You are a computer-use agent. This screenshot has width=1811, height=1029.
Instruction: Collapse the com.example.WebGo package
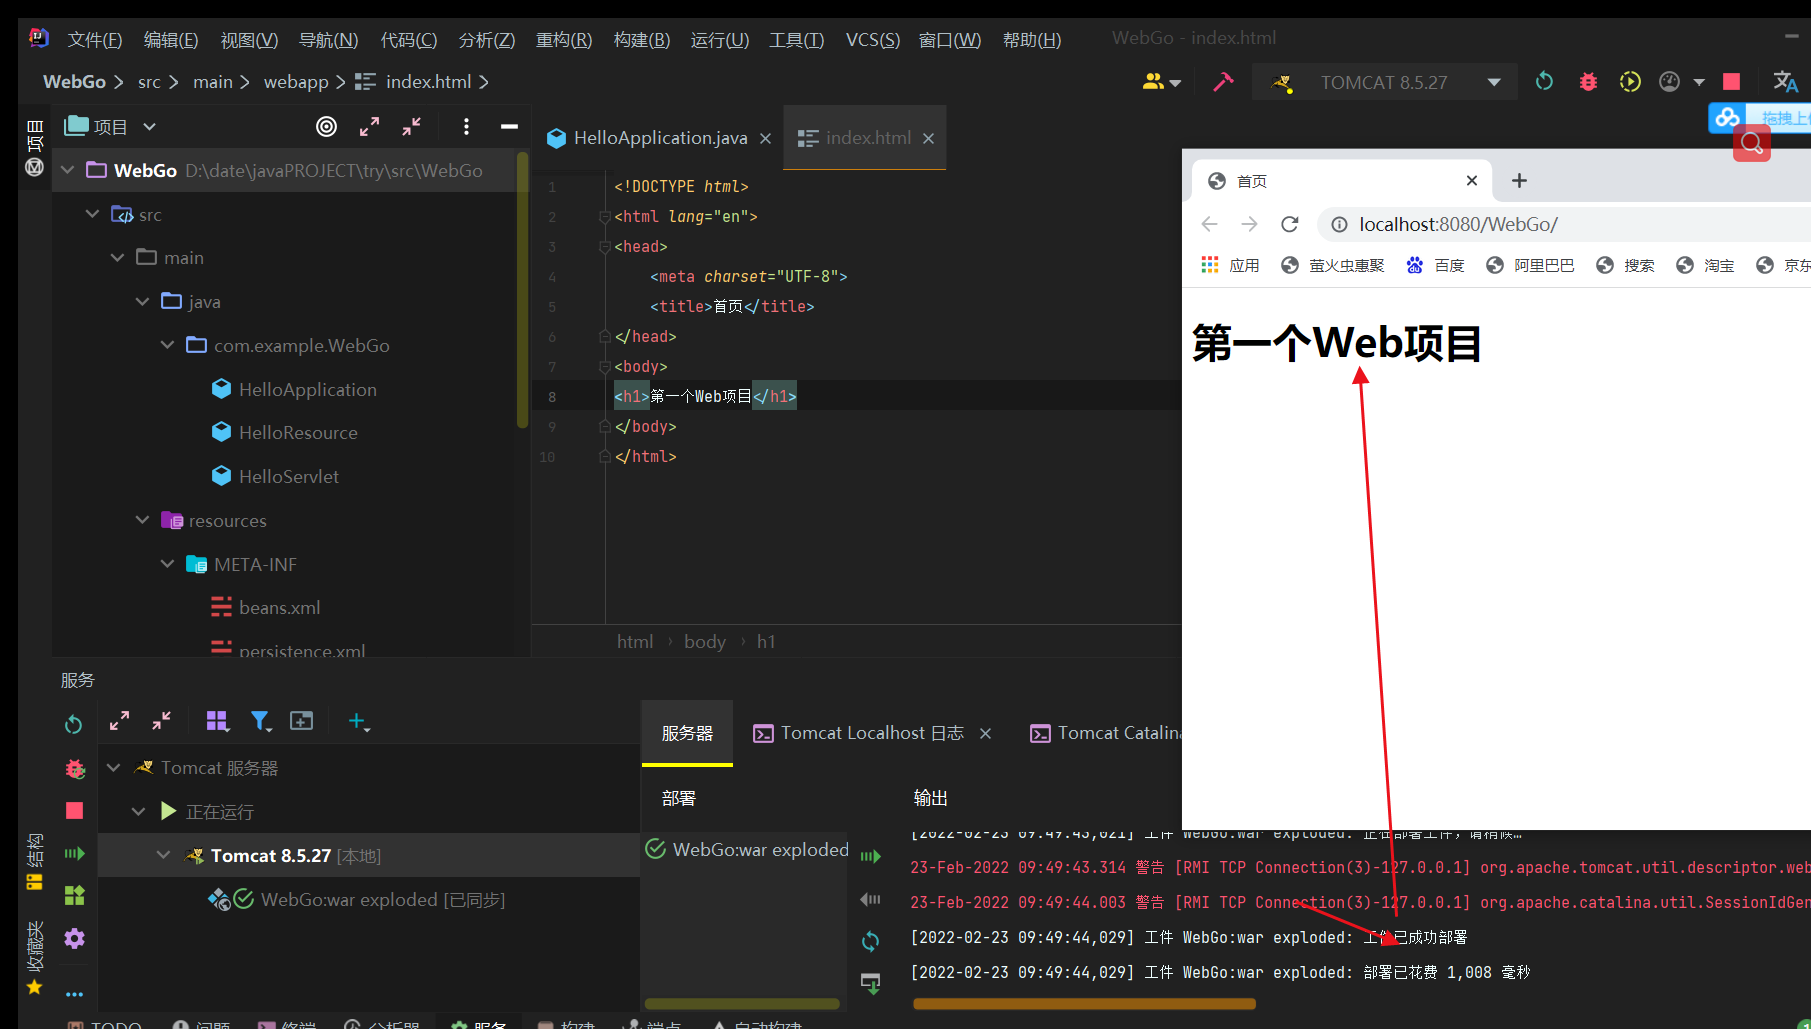pos(168,345)
